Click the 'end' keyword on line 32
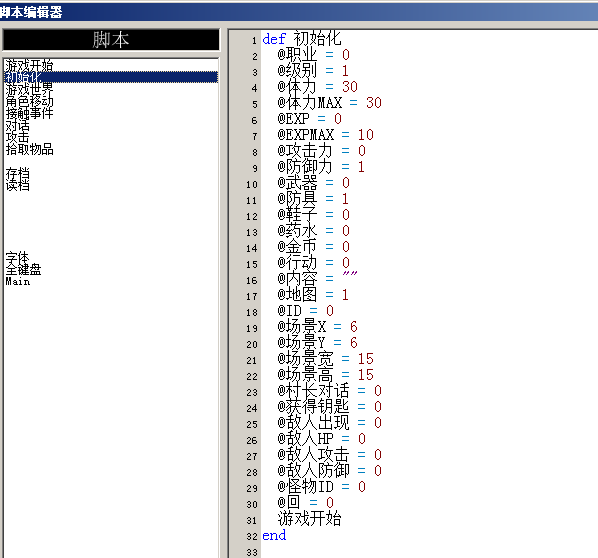The height and width of the screenshot is (558, 598). [274, 535]
